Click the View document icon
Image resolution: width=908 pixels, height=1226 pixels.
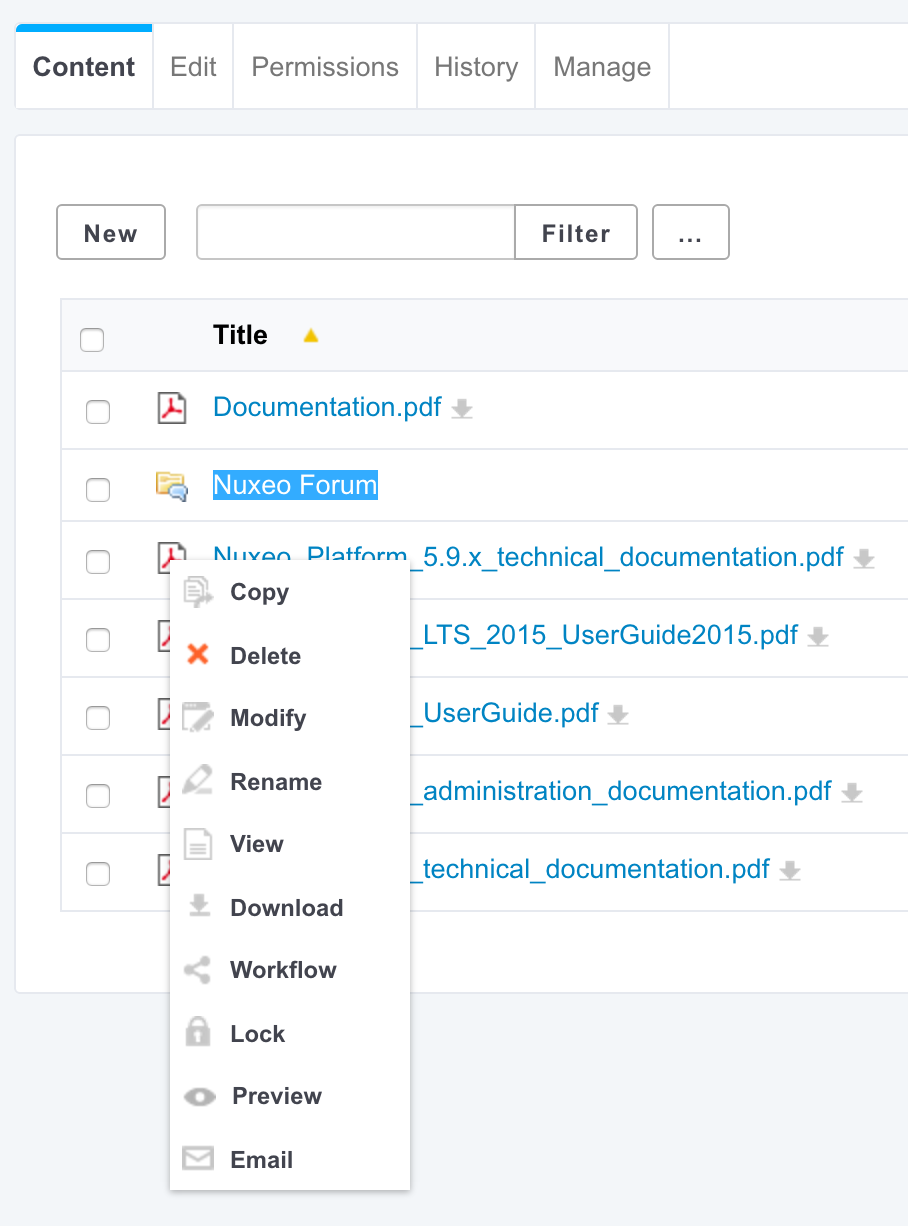pyautogui.click(x=198, y=844)
